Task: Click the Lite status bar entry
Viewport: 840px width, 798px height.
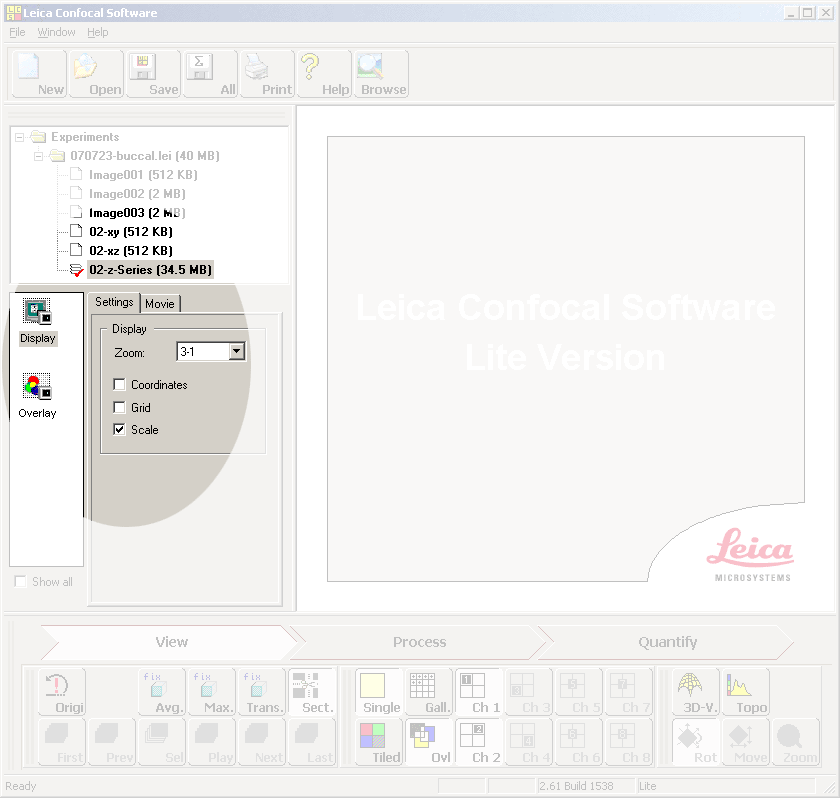Action: tap(647, 786)
